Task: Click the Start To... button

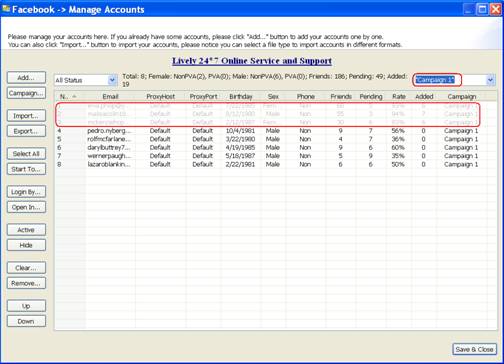Action: click(x=26, y=169)
